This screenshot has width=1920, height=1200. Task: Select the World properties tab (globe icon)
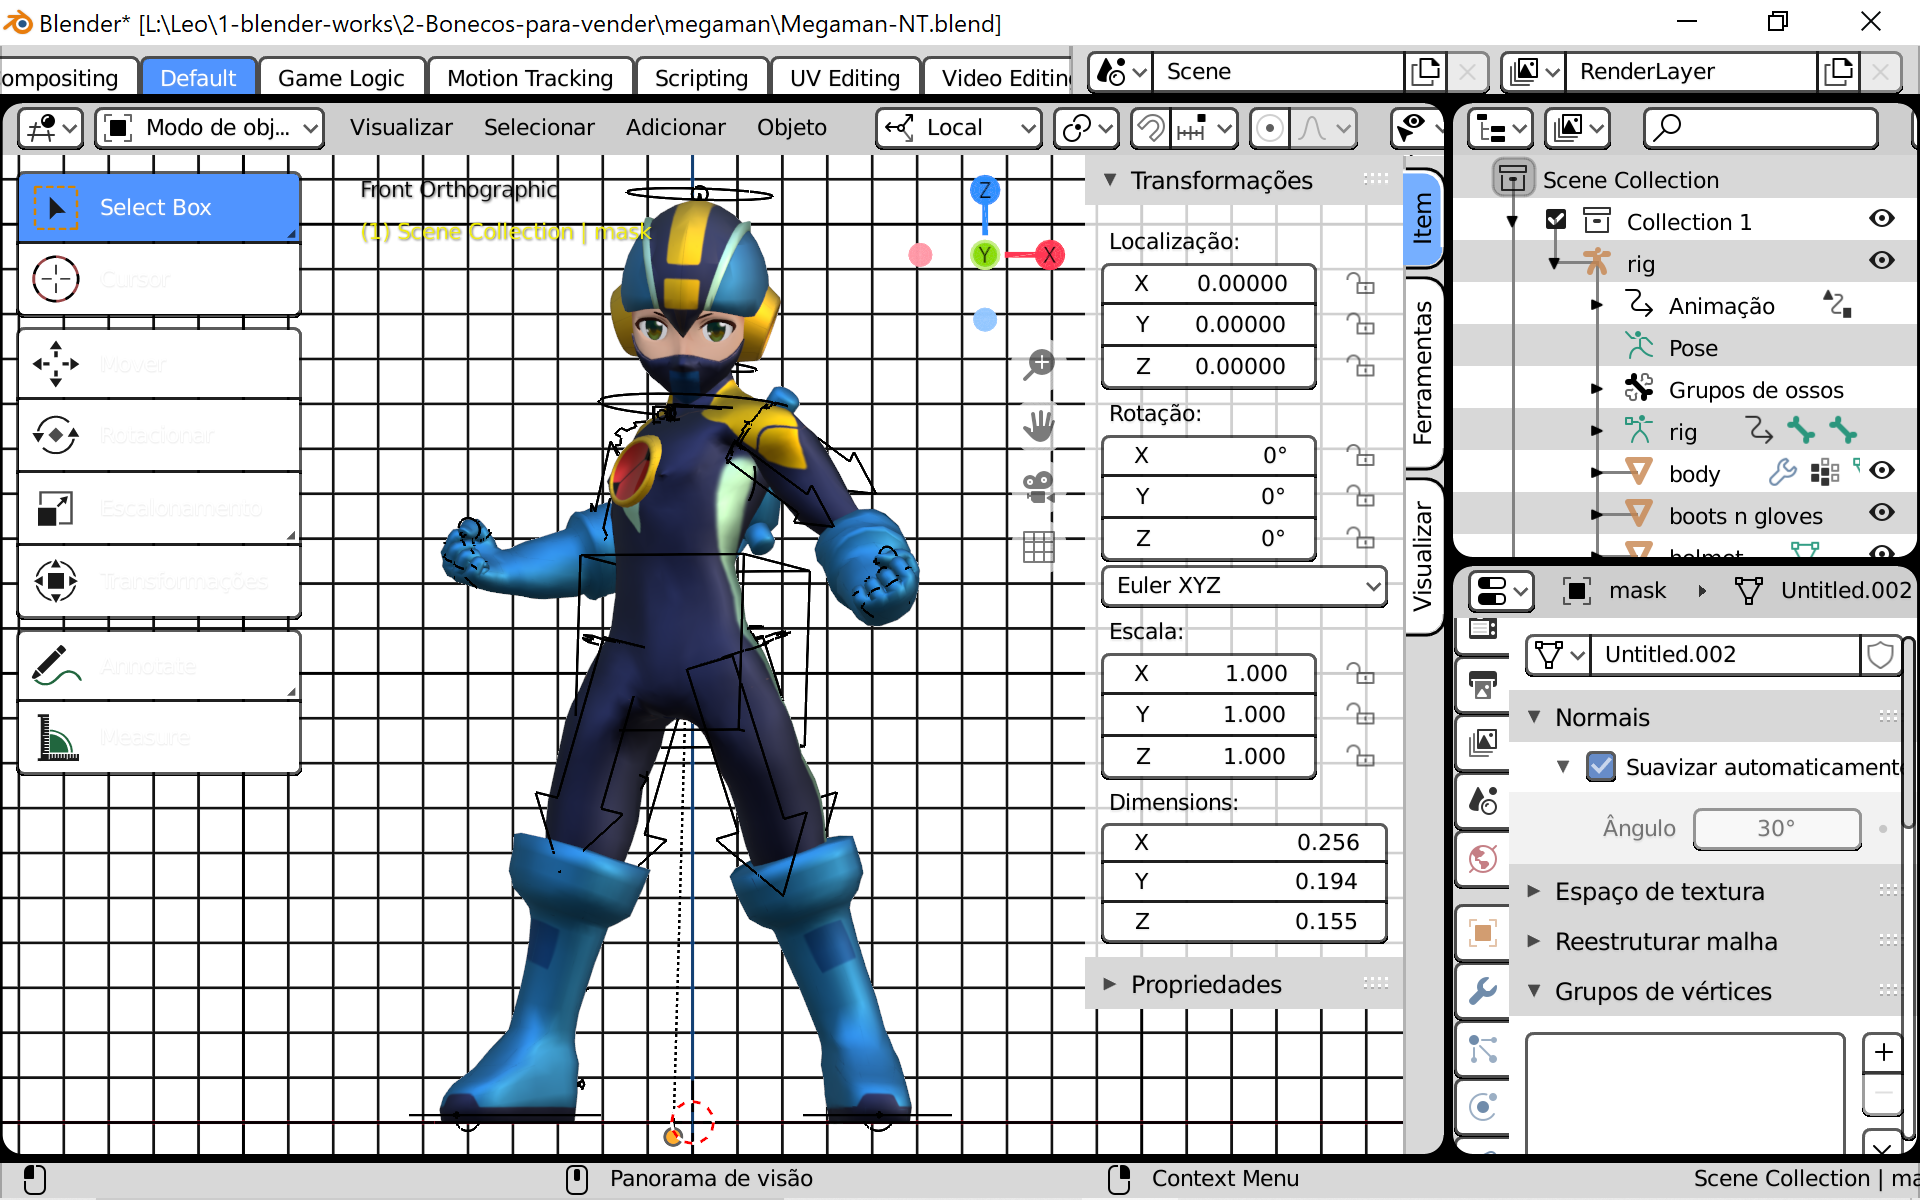[1482, 858]
